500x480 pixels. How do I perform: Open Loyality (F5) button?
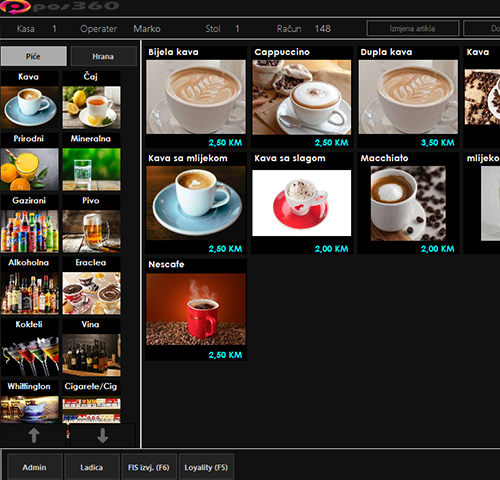coord(206,467)
